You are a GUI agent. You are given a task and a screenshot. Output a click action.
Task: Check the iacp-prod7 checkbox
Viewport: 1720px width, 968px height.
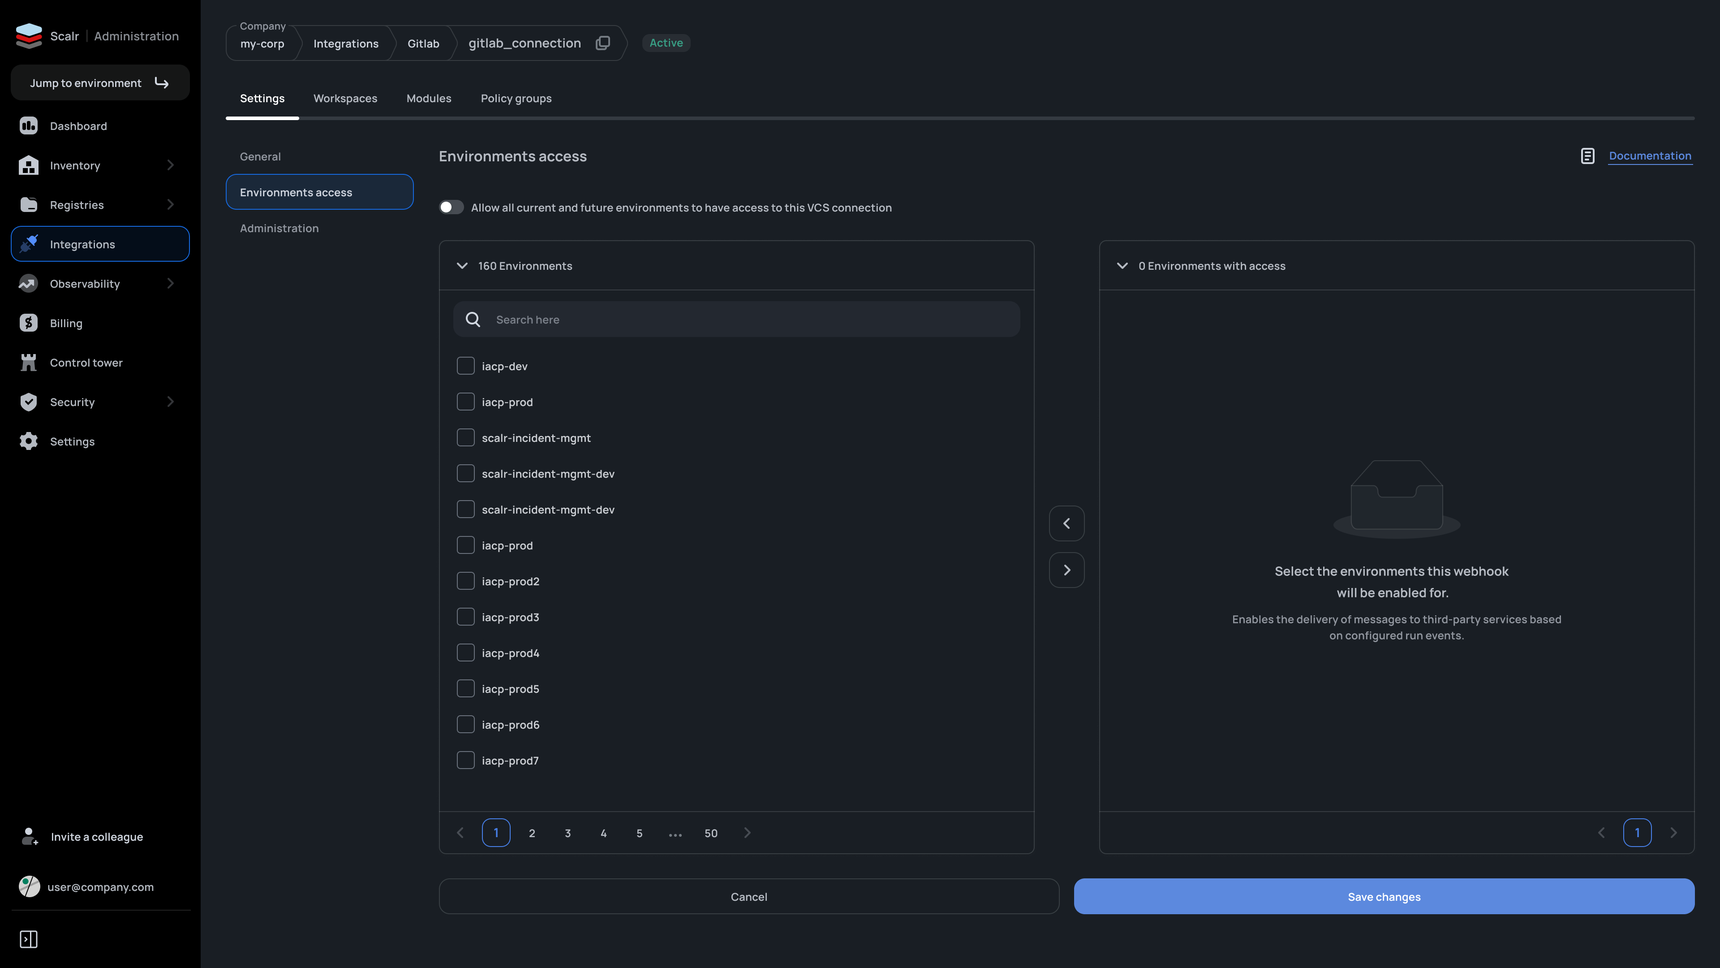466,761
